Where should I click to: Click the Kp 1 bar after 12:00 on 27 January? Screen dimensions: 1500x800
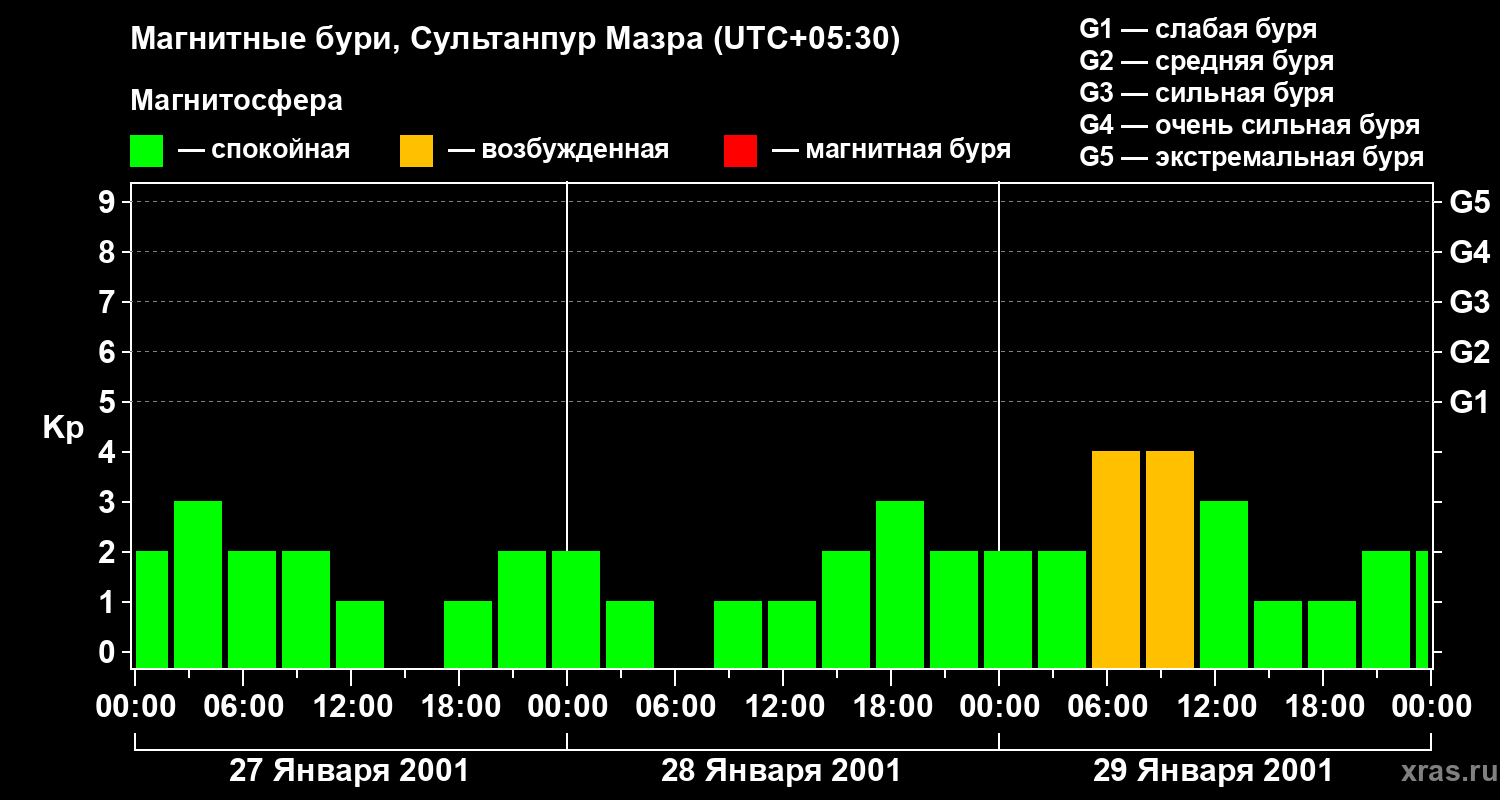[x=360, y=634]
